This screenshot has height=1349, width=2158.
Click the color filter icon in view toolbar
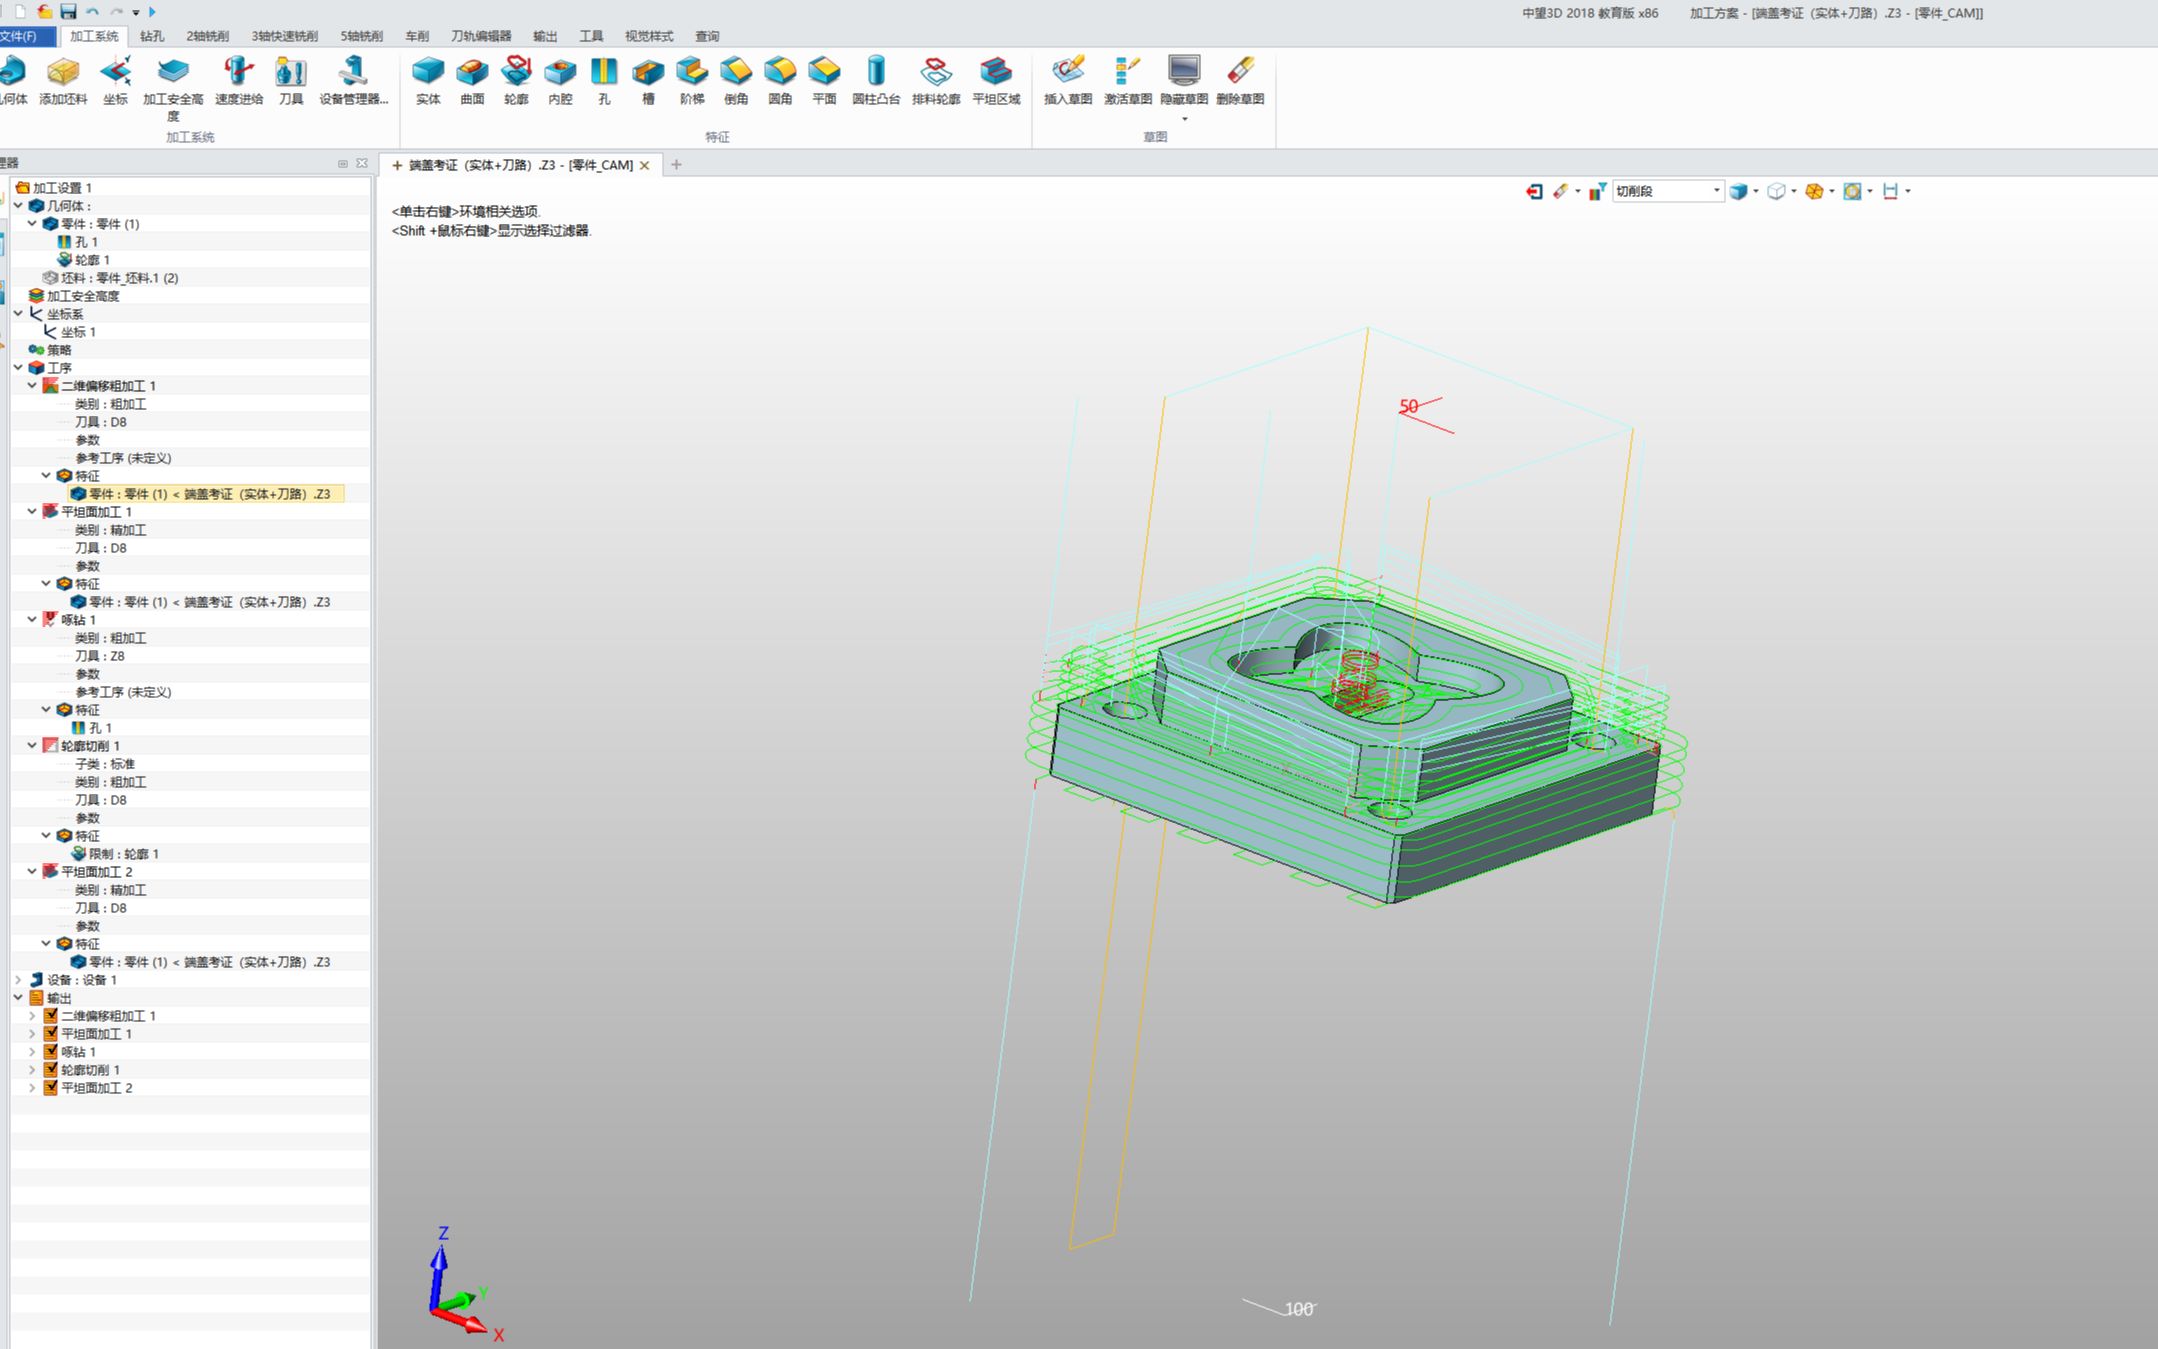click(x=1597, y=191)
